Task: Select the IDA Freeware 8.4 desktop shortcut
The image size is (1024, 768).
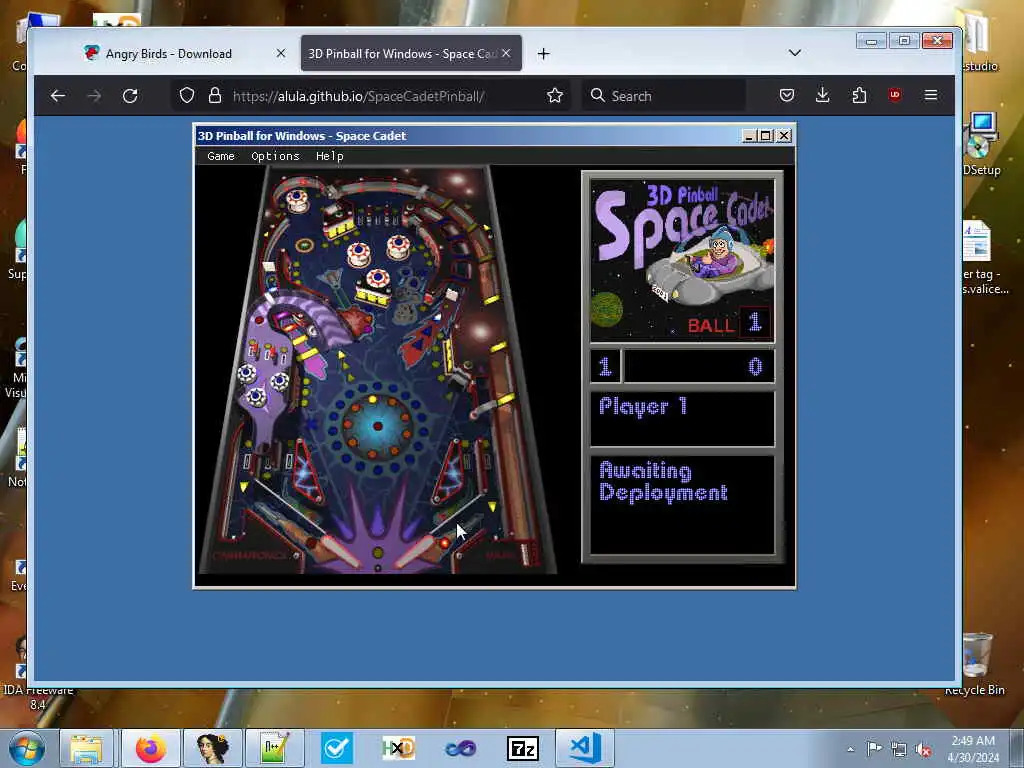Action: pyautogui.click(x=38, y=673)
